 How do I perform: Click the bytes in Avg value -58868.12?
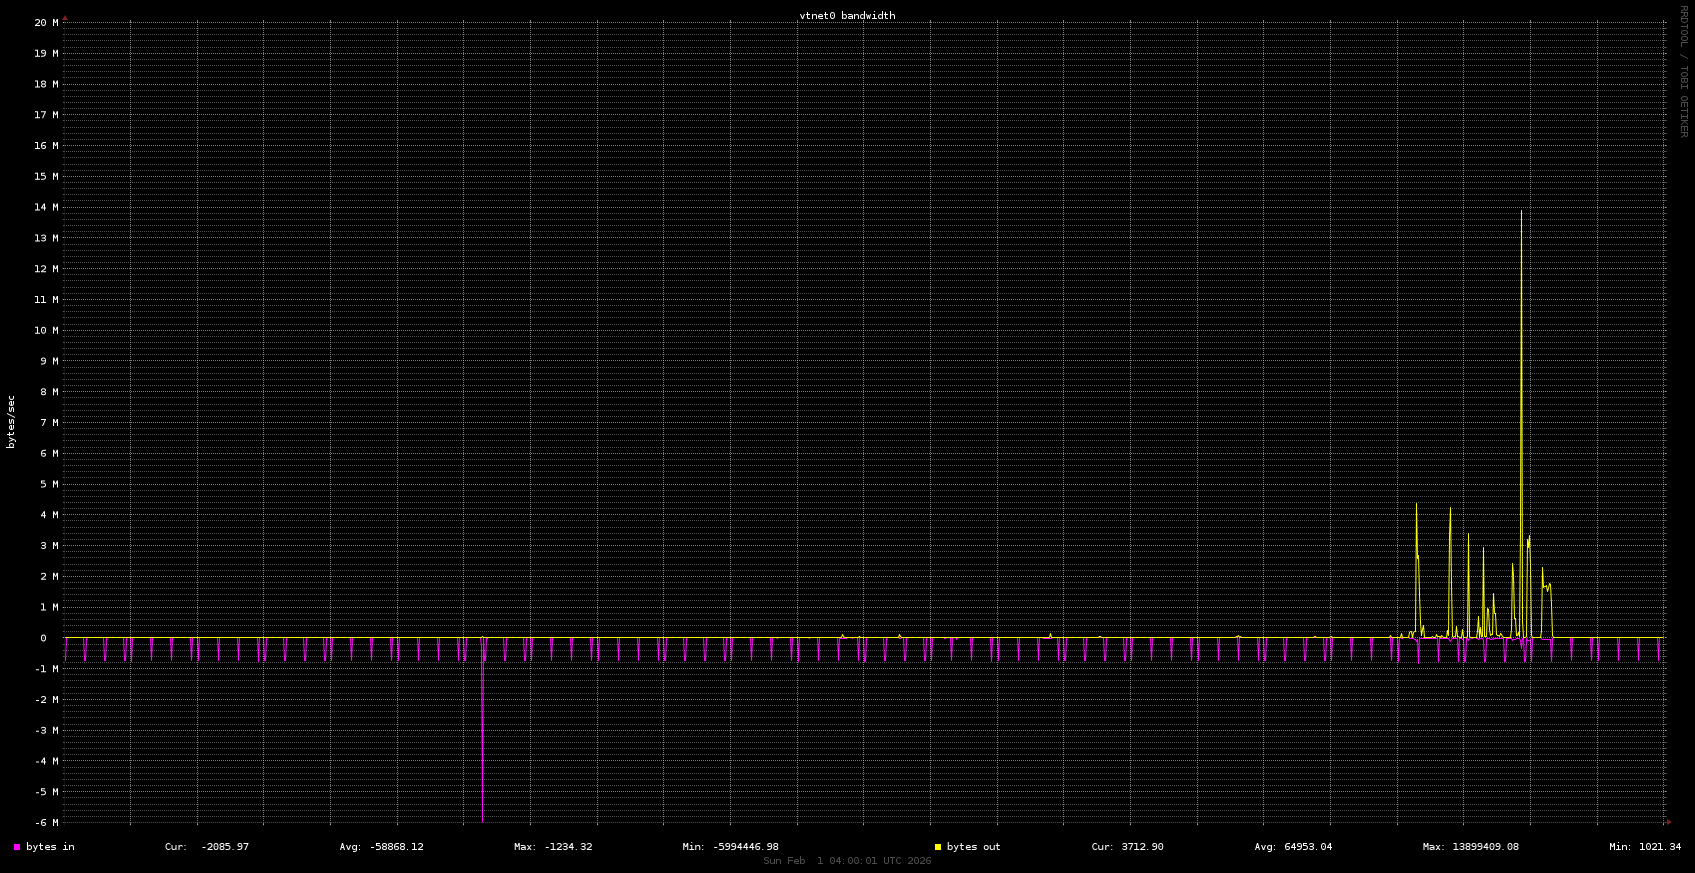click(395, 847)
